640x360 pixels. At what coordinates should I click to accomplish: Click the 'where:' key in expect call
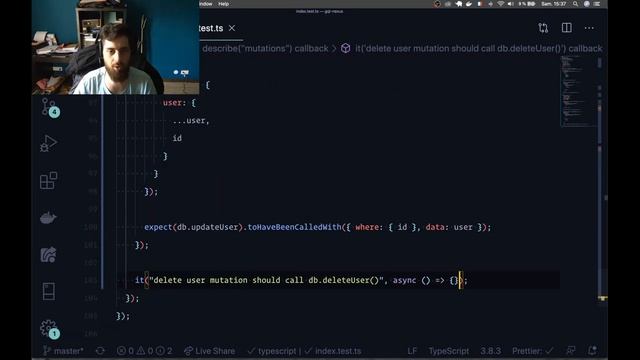[369, 227]
